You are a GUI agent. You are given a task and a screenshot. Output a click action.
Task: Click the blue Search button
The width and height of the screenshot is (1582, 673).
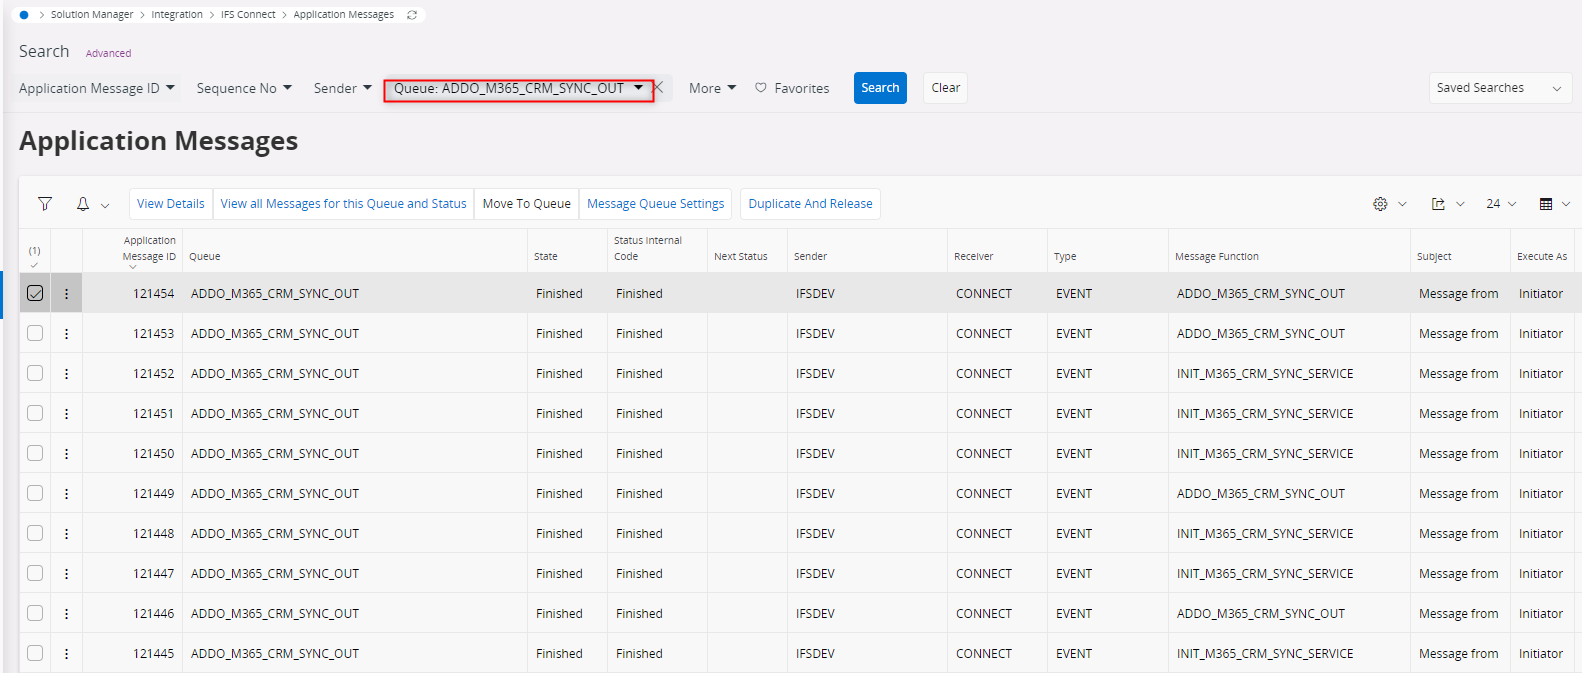tap(880, 88)
